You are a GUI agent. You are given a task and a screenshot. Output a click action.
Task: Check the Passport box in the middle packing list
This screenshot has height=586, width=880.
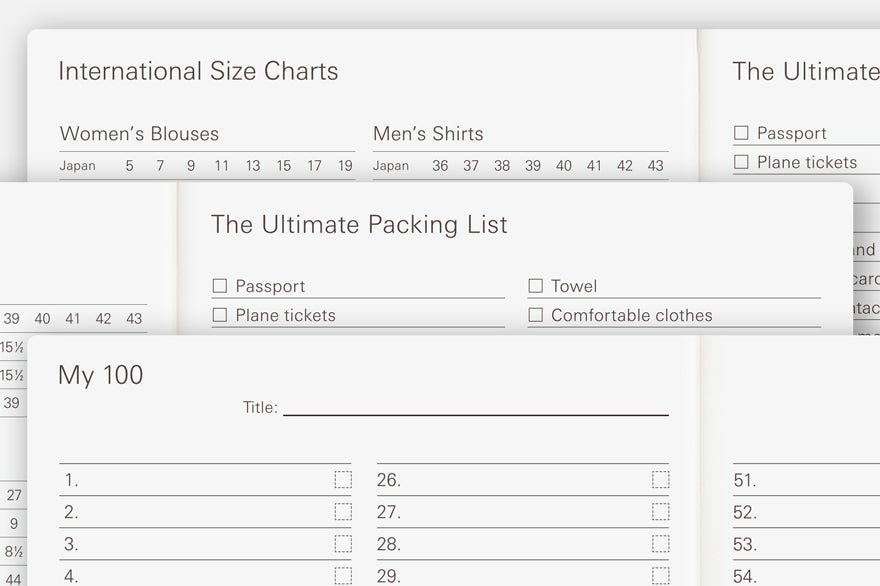pos(220,286)
